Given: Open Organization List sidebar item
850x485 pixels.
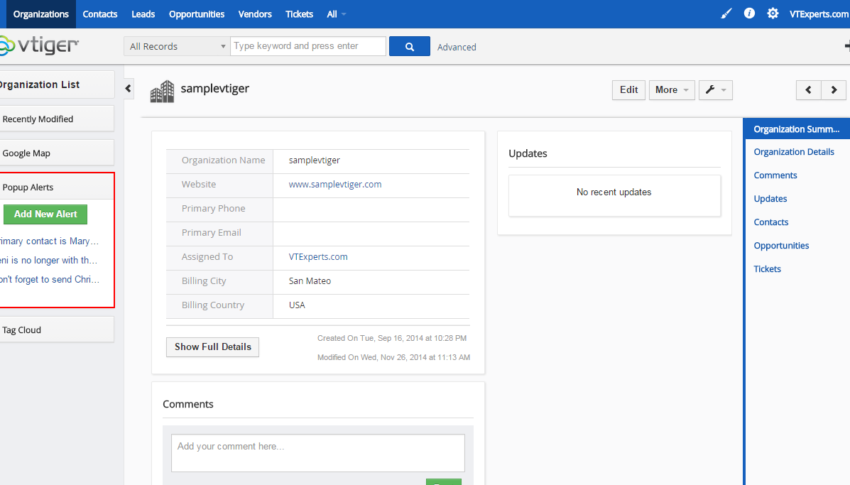Looking at the screenshot, I should point(56,85).
